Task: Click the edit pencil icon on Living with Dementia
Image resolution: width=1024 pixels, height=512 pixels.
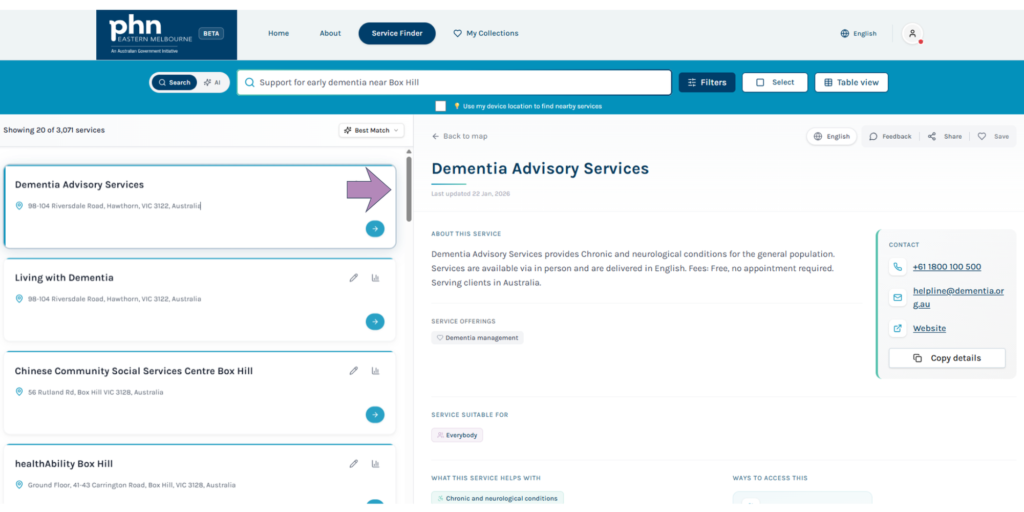Action: pyautogui.click(x=353, y=278)
